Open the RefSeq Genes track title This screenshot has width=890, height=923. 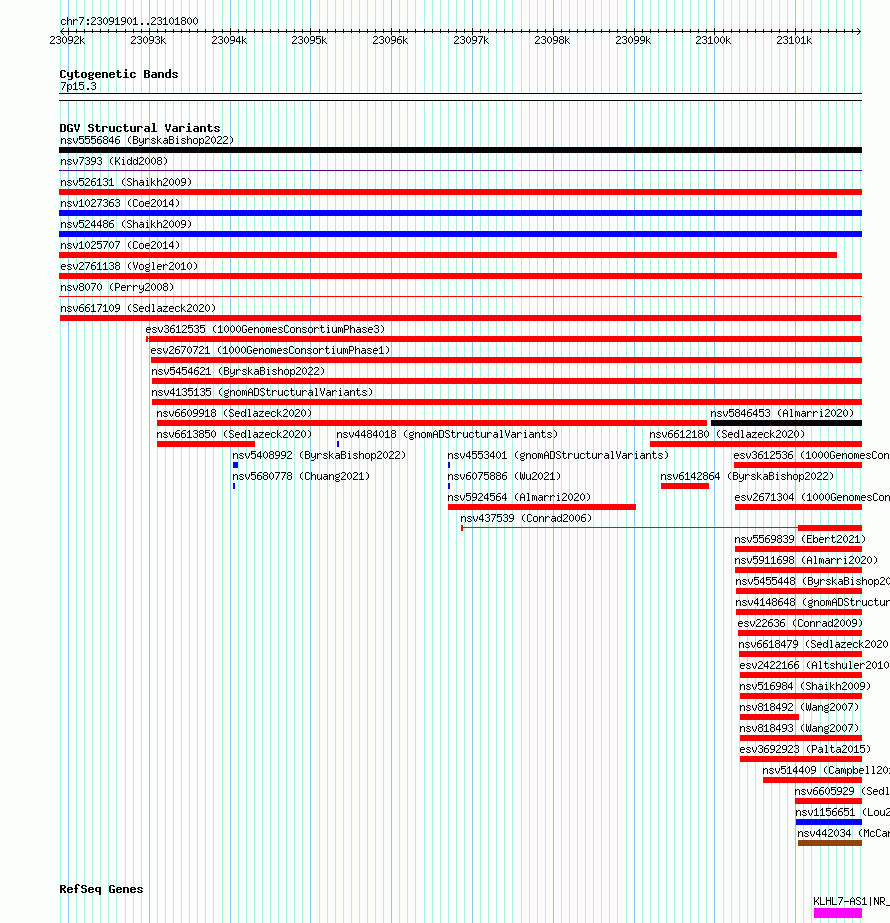pyautogui.click(x=101, y=889)
